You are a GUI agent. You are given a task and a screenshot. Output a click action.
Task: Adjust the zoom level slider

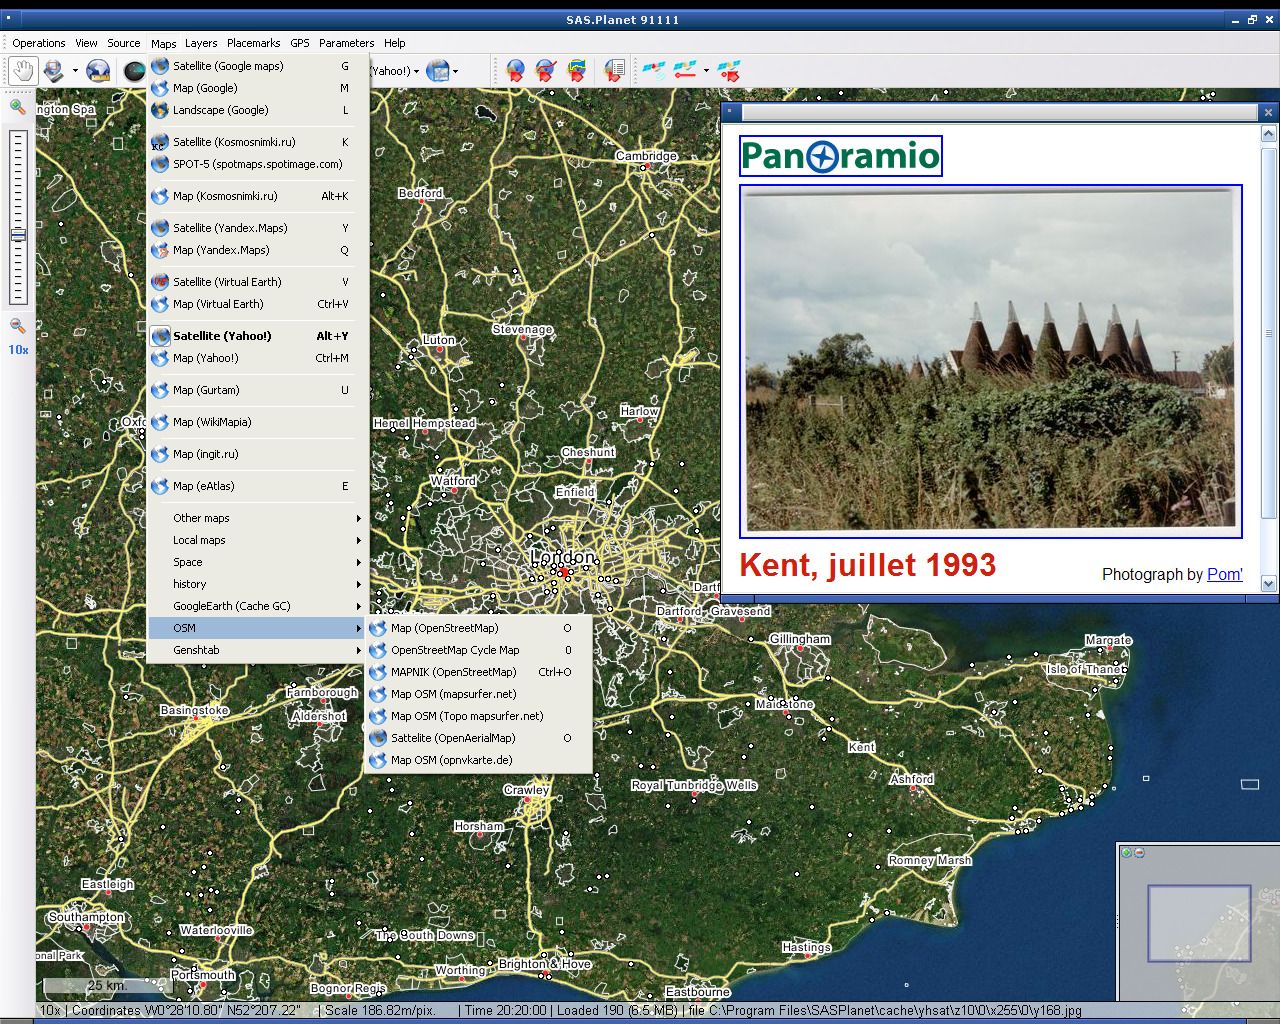pyautogui.click(x=17, y=235)
